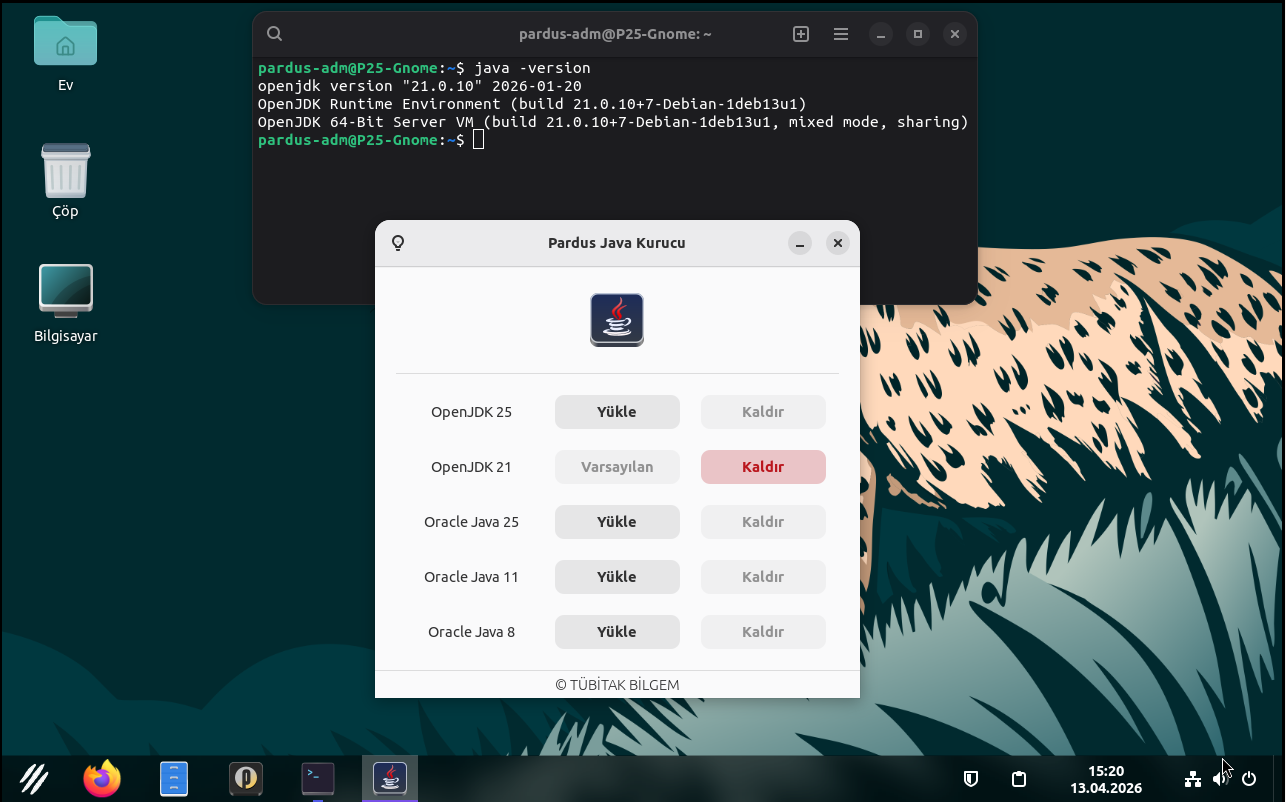
Task: Click the Oracle Java 25 label
Action: [471, 522]
